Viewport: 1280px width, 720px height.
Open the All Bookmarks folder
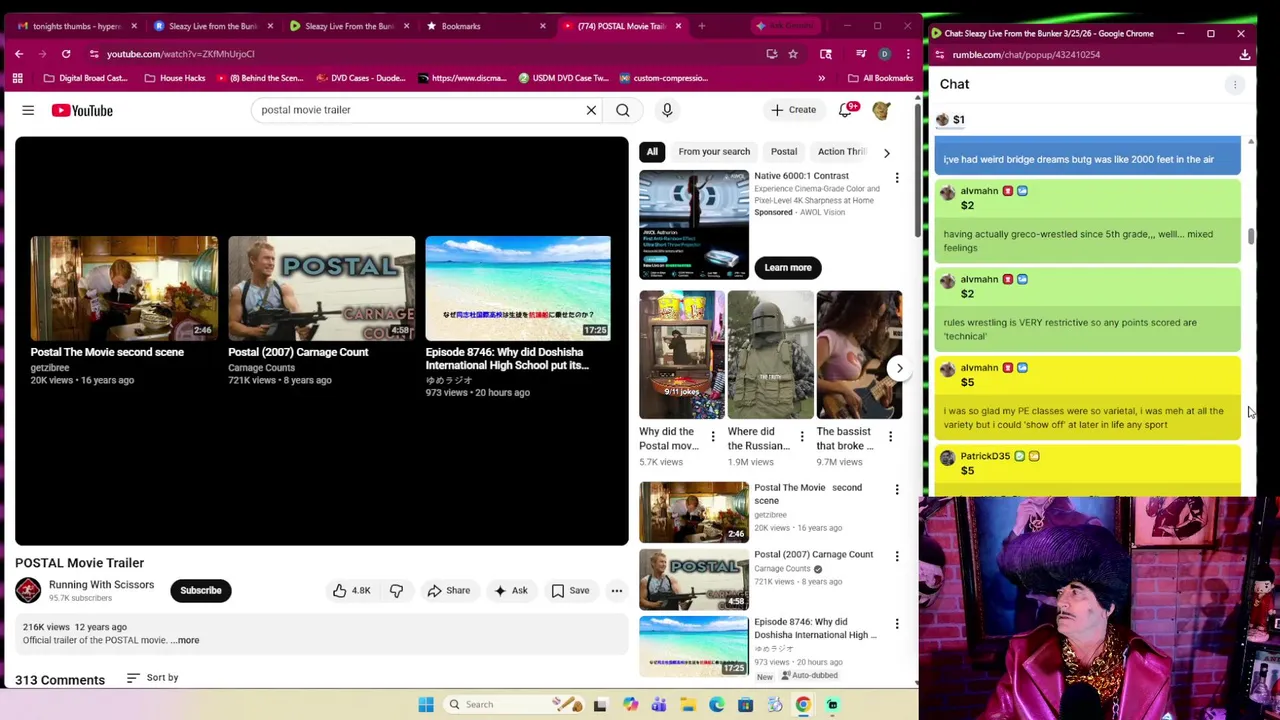point(880,78)
